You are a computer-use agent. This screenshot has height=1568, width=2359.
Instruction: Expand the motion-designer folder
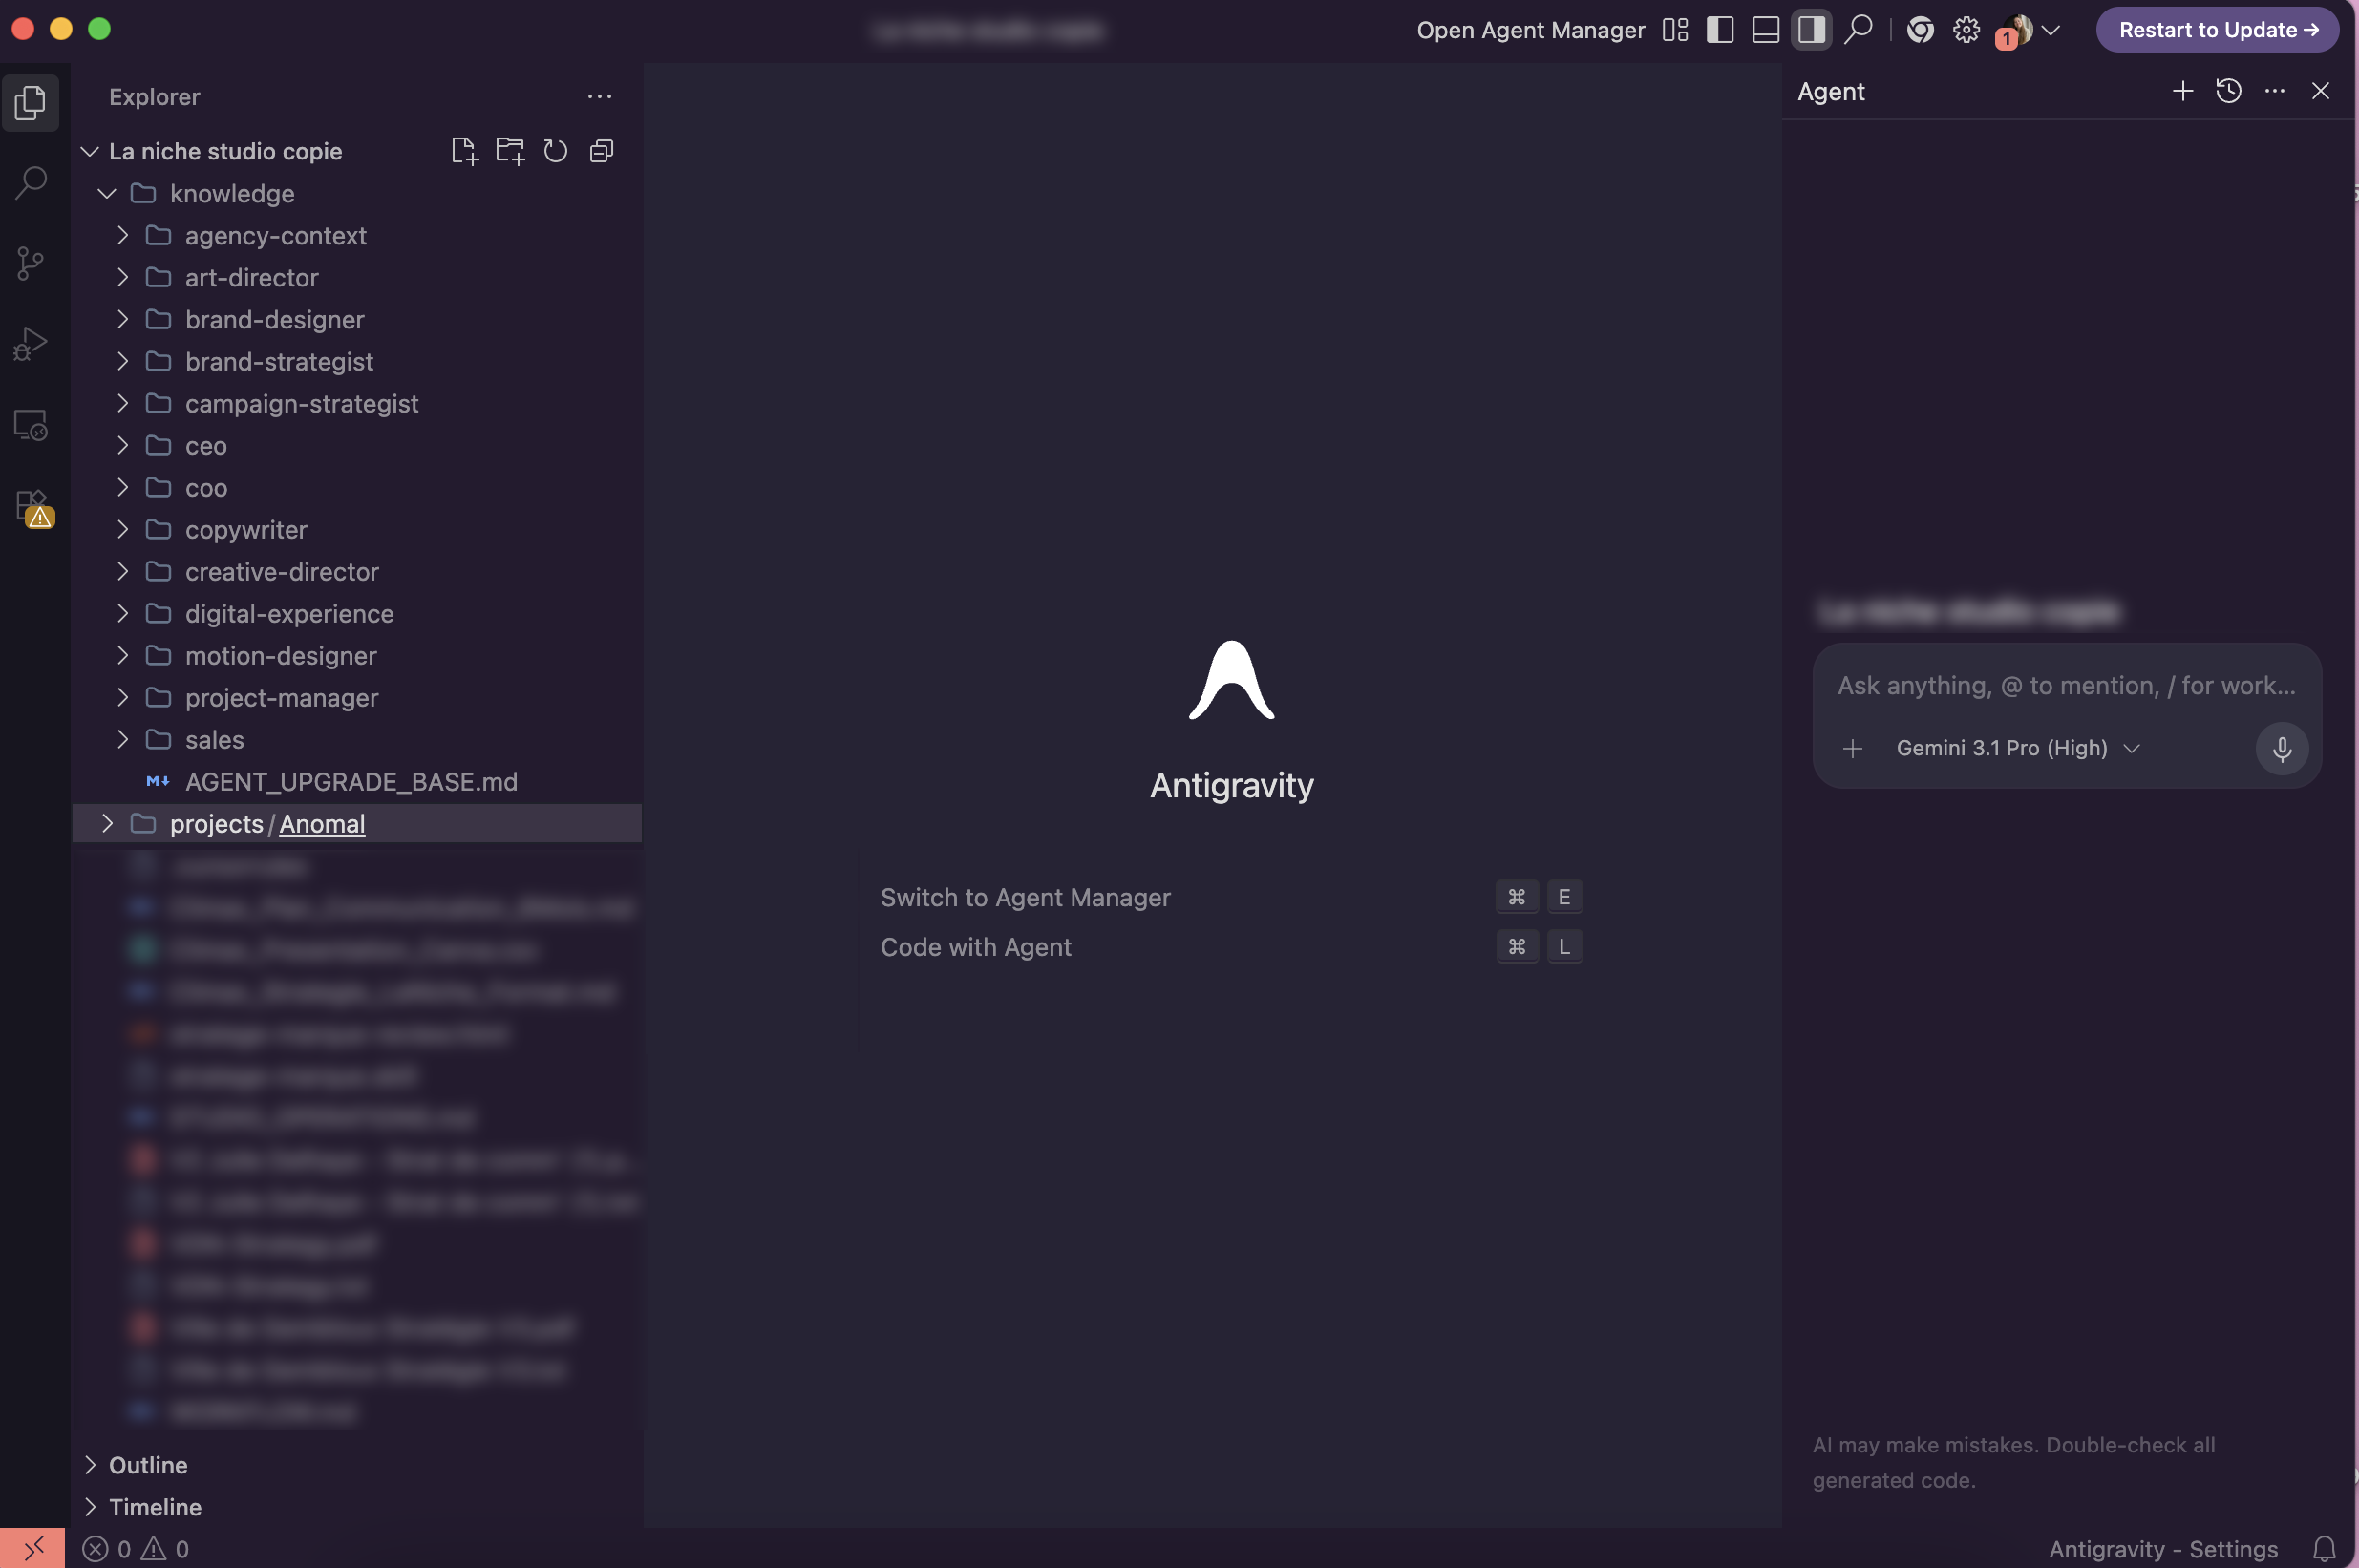tap(122, 655)
